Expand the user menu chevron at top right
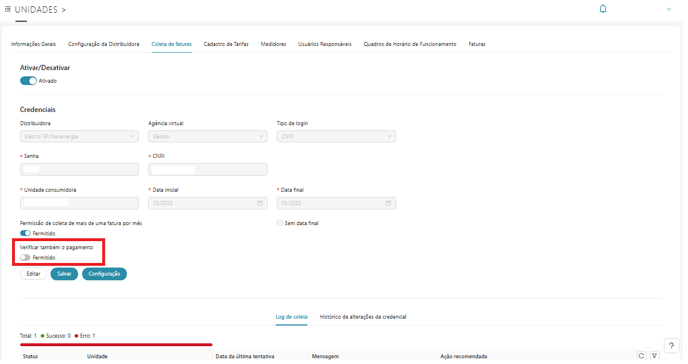The height and width of the screenshot is (364, 688). 669,9
